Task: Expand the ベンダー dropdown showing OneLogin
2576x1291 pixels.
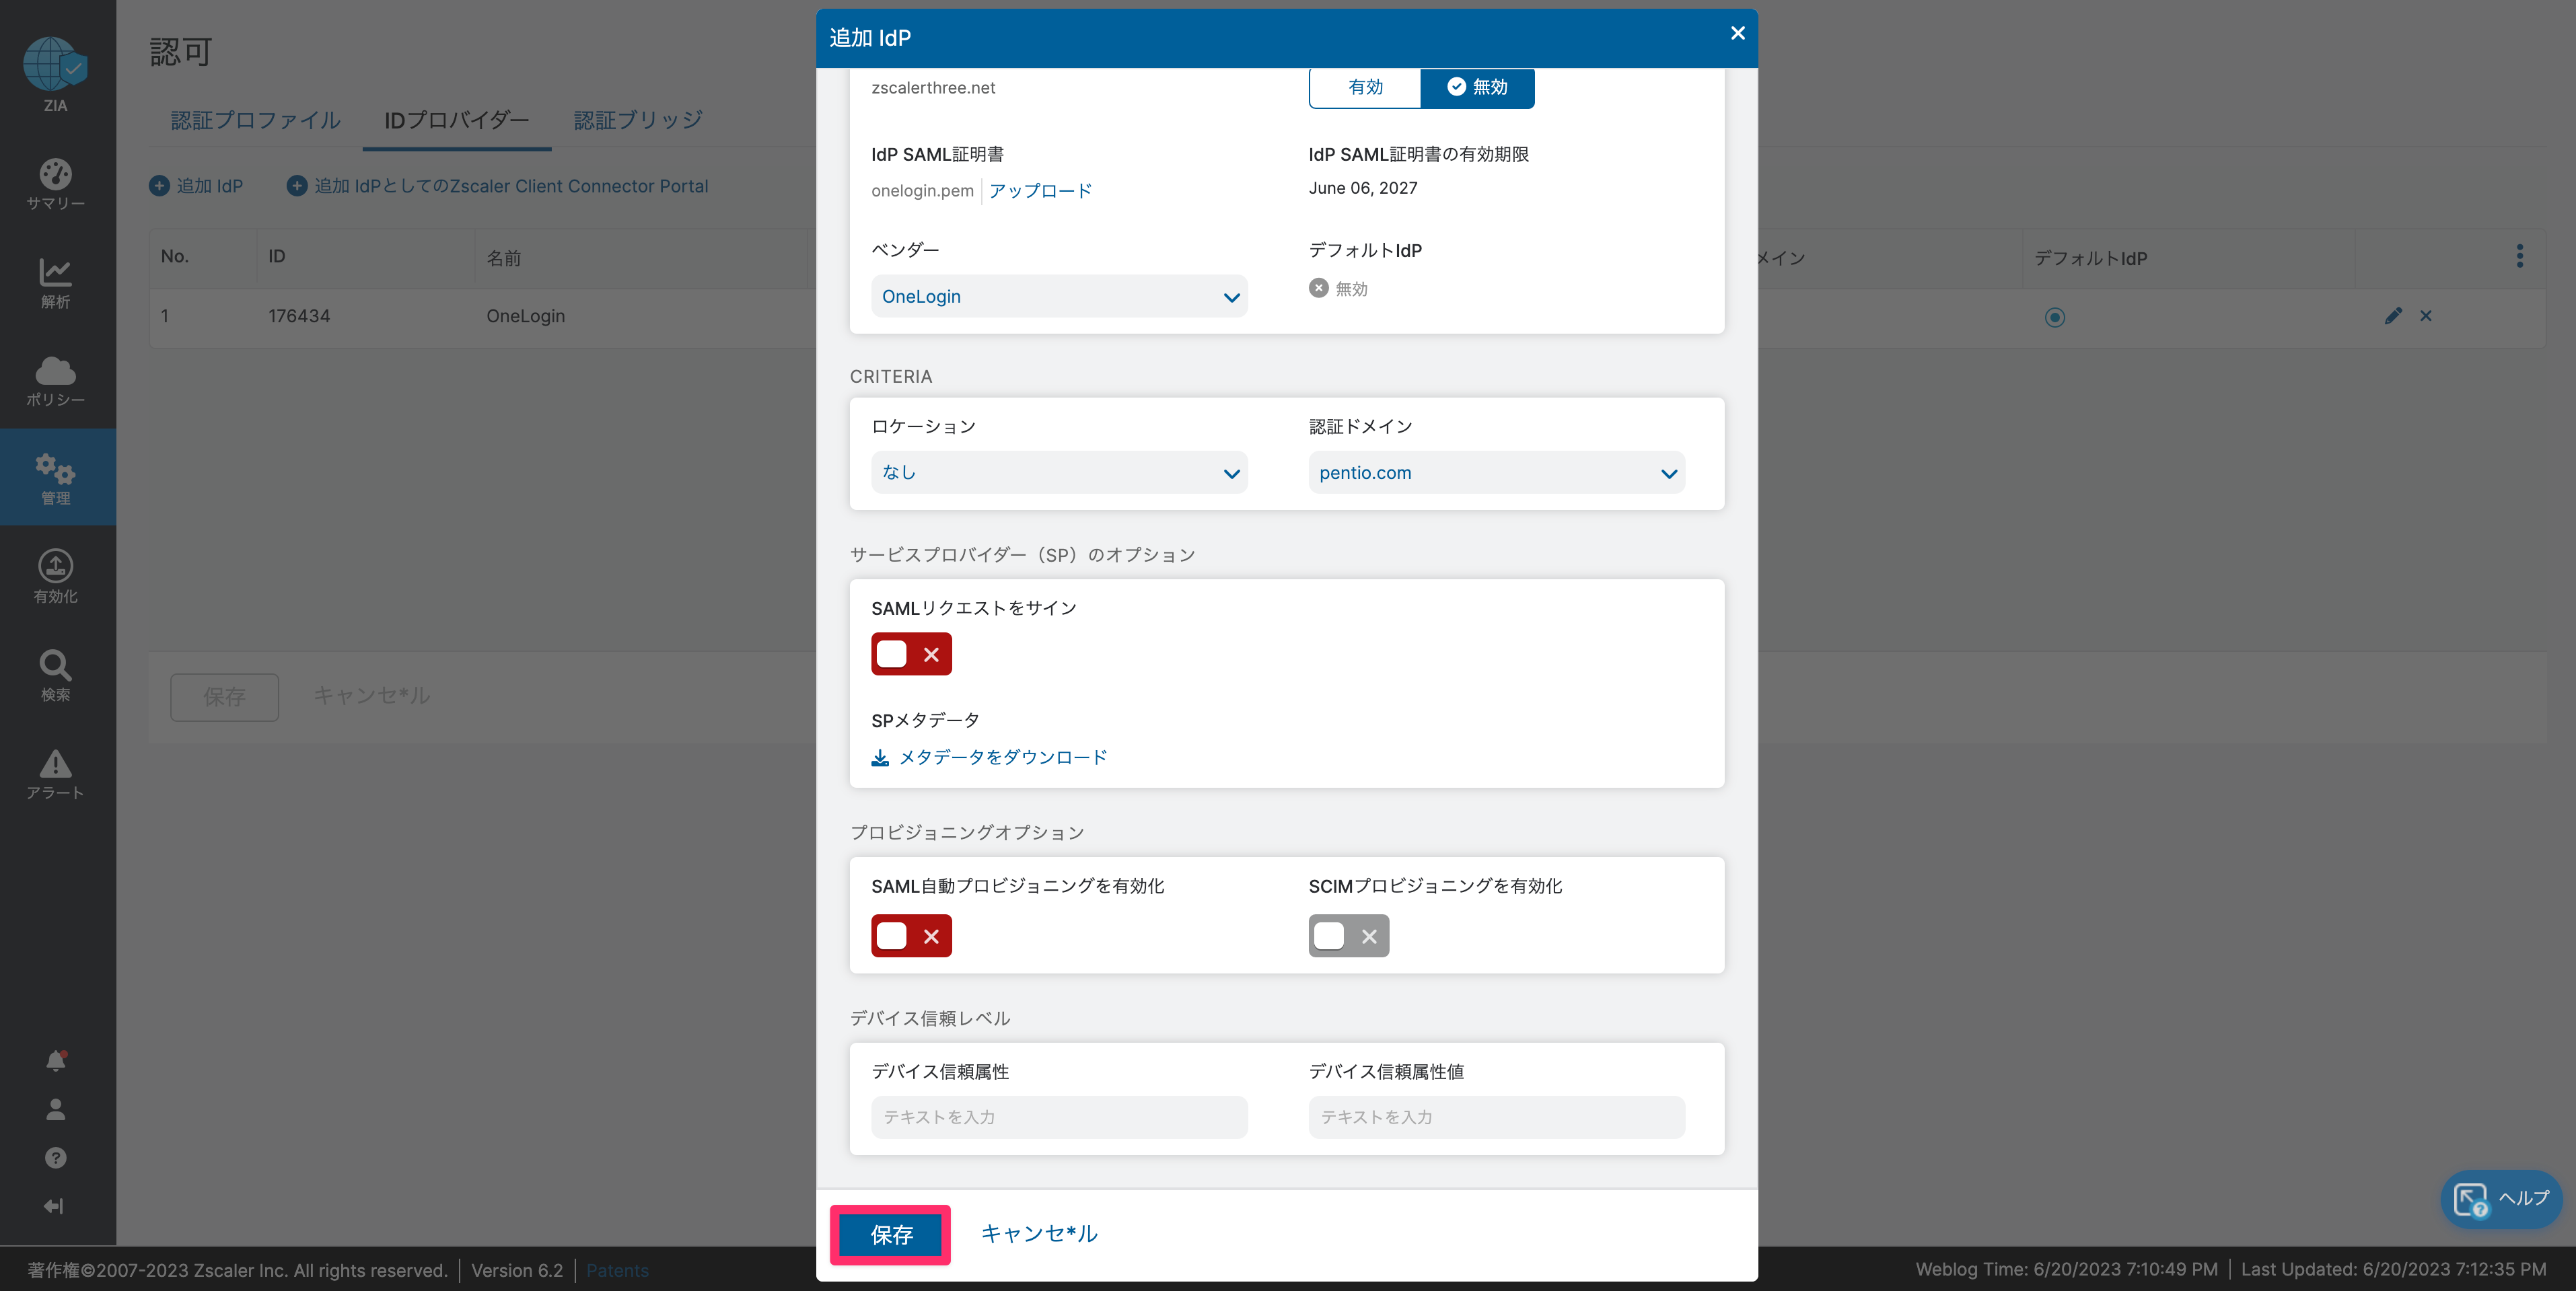Action: (1059, 296)
